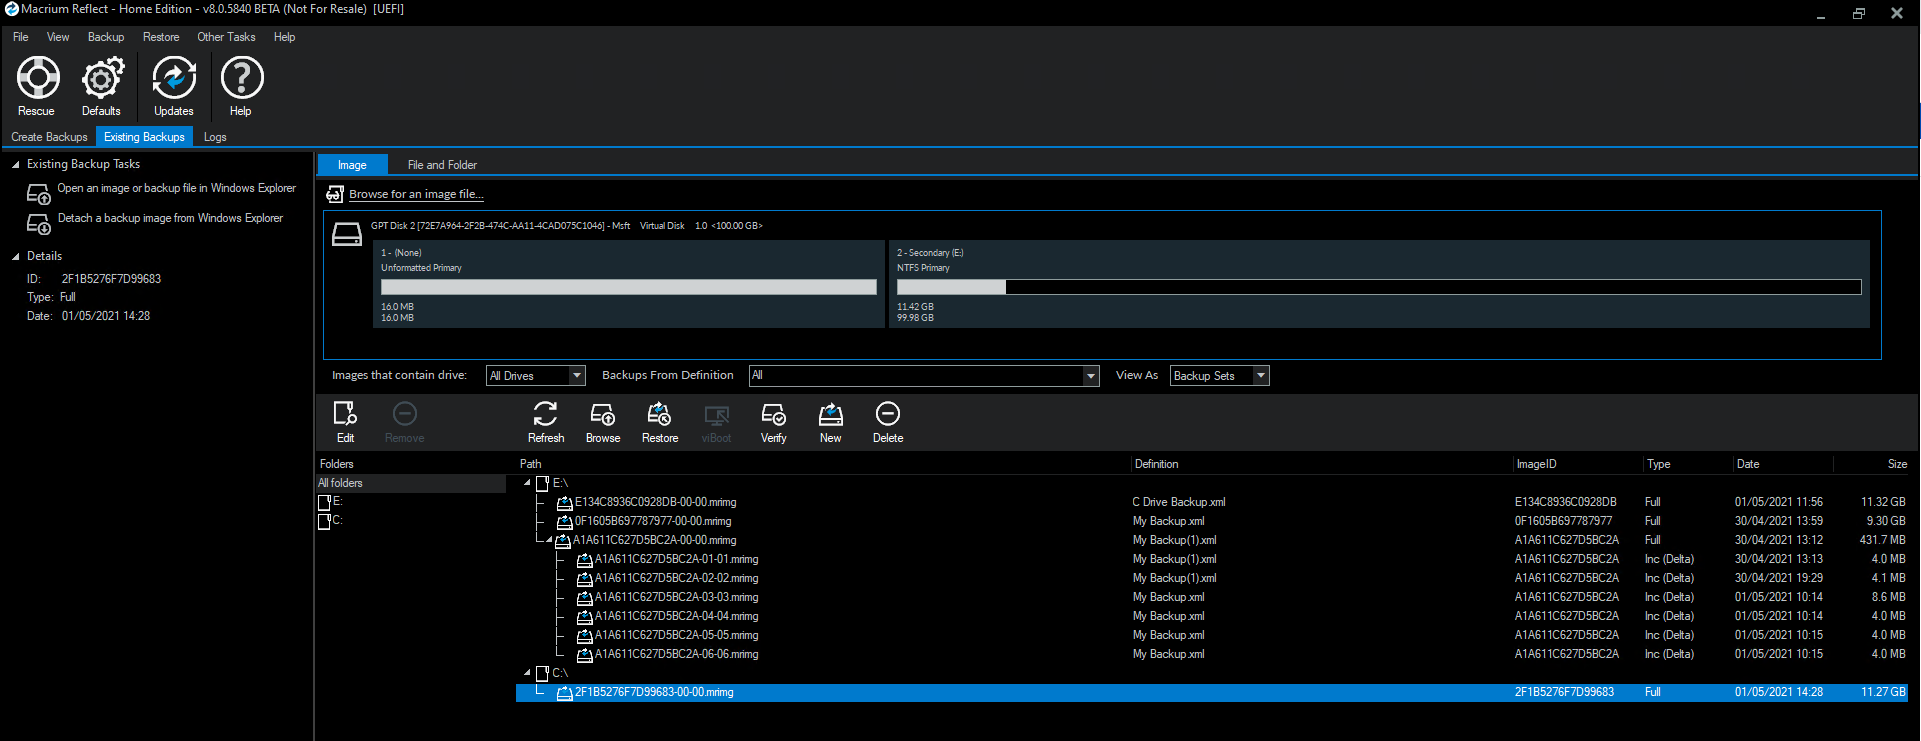This screenshot has height=741, width=1921.
Task: Open the Backup menu
Action: [106, 37]
